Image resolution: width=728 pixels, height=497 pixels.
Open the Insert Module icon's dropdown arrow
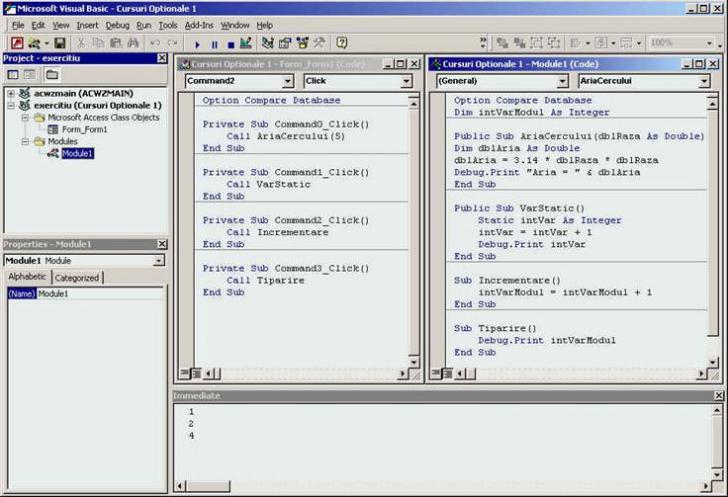[46, 44]
